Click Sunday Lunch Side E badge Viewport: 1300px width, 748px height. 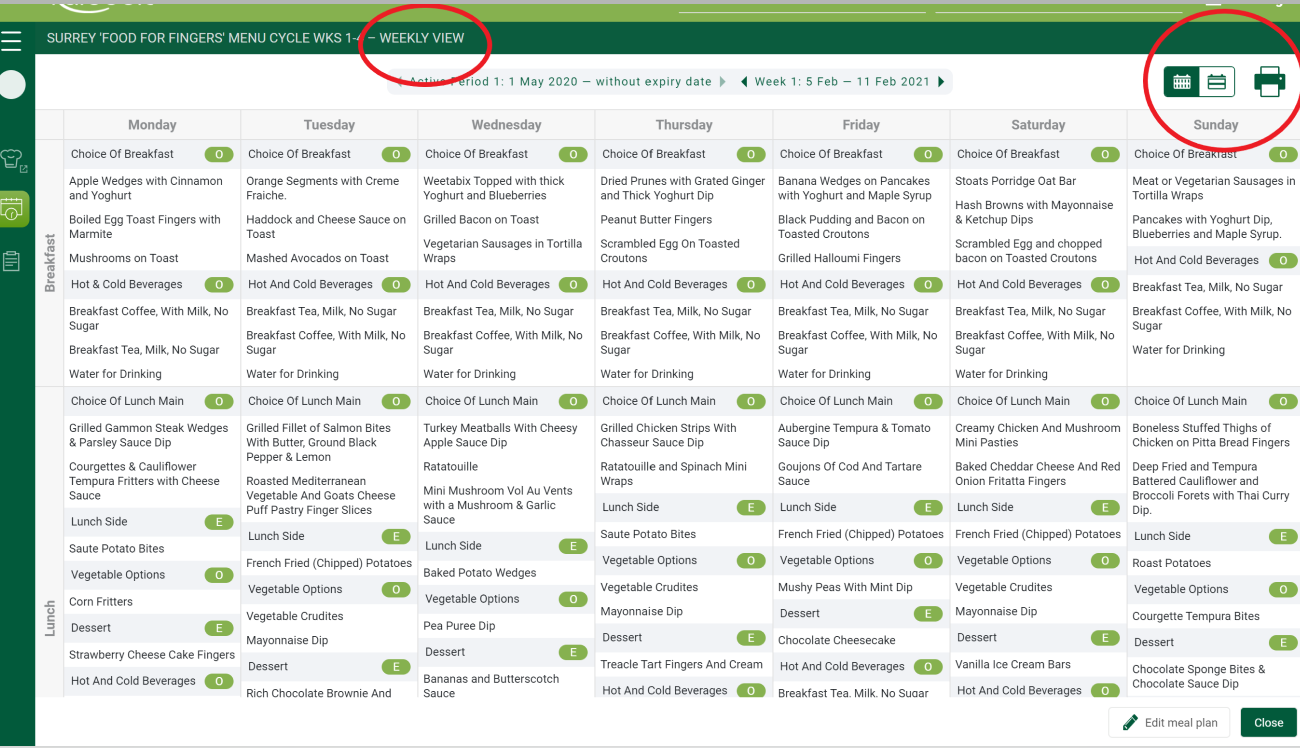(x=1283, y=537)
